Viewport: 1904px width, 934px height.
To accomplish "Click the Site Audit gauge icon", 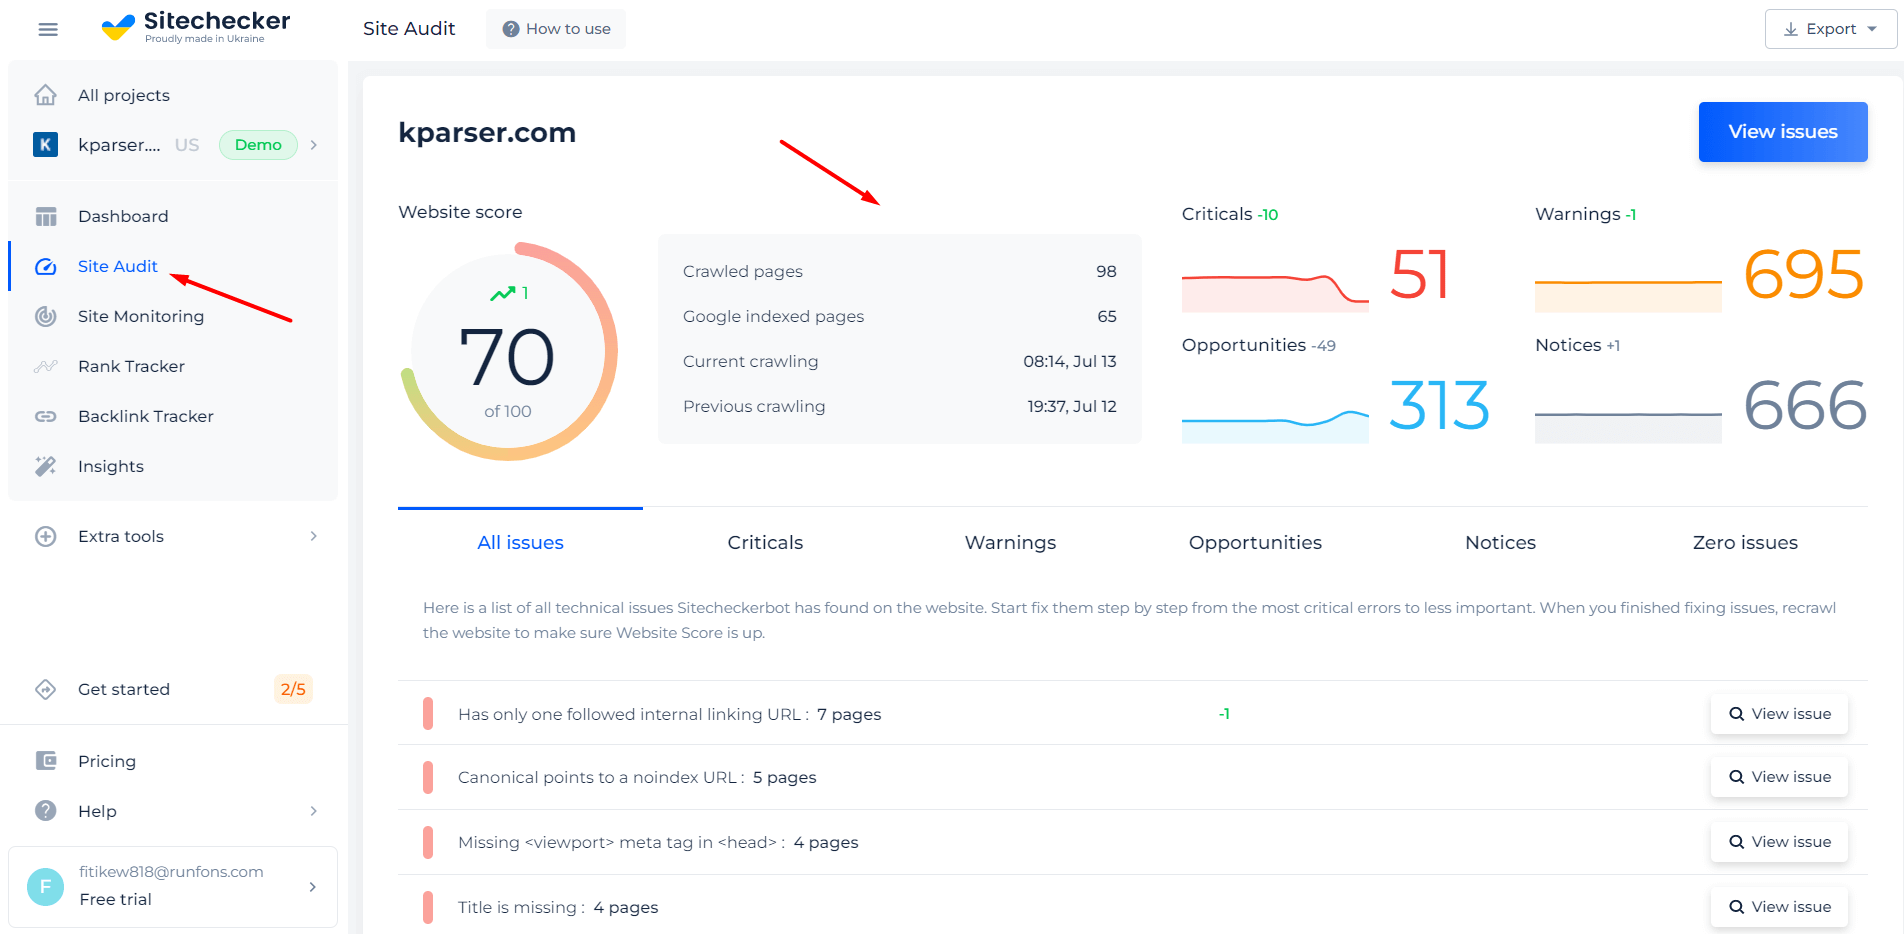I will [46, 266].
